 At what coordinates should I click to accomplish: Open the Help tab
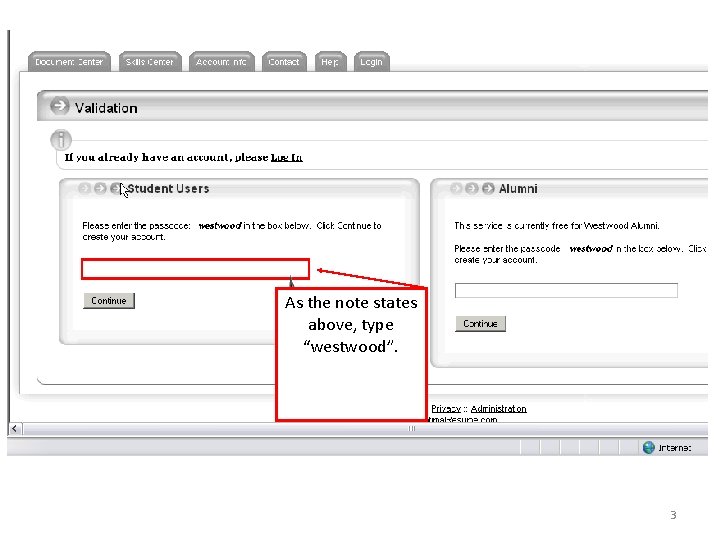coord(330,62)
